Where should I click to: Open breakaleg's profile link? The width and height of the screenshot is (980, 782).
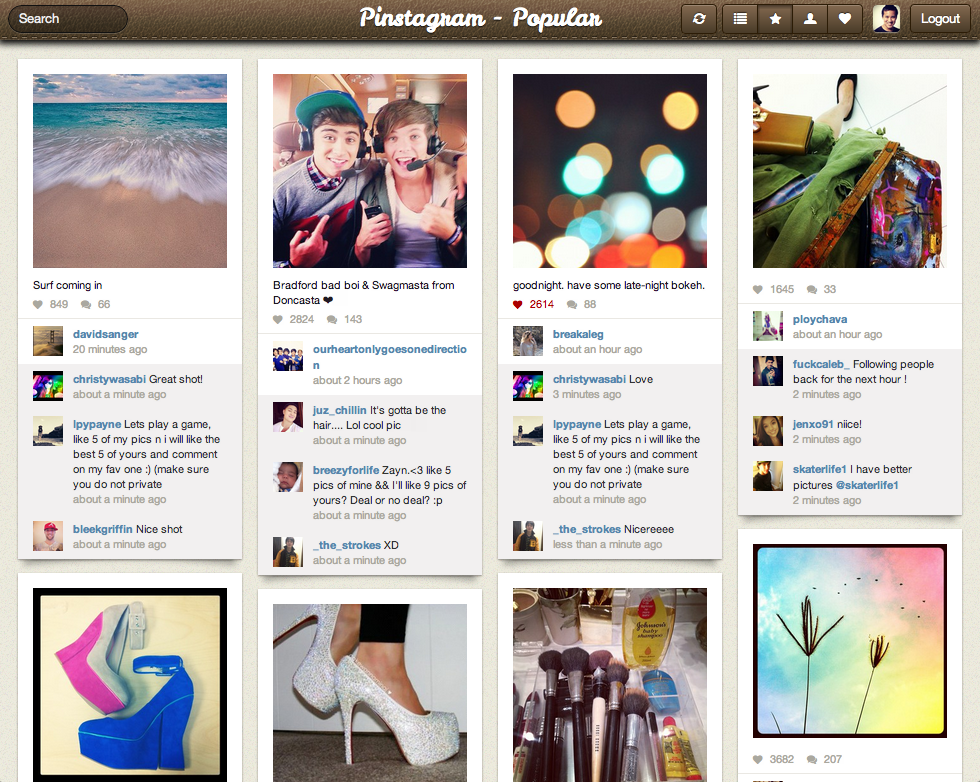(x=578, y=334)
